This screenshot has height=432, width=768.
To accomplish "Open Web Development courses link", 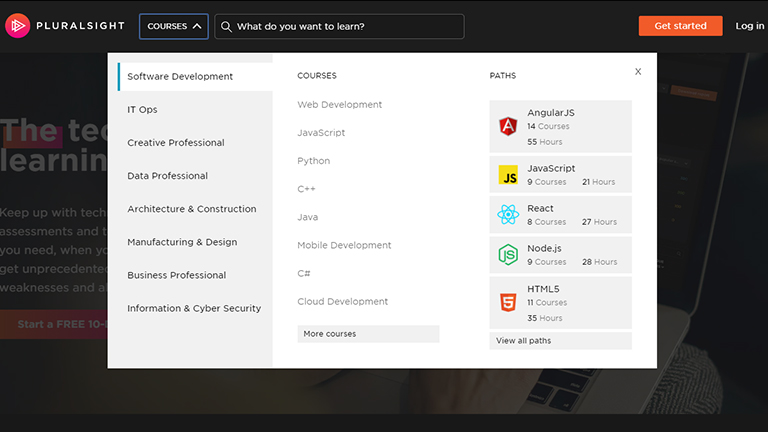I will pyautogui.click(x=339, y=104).
